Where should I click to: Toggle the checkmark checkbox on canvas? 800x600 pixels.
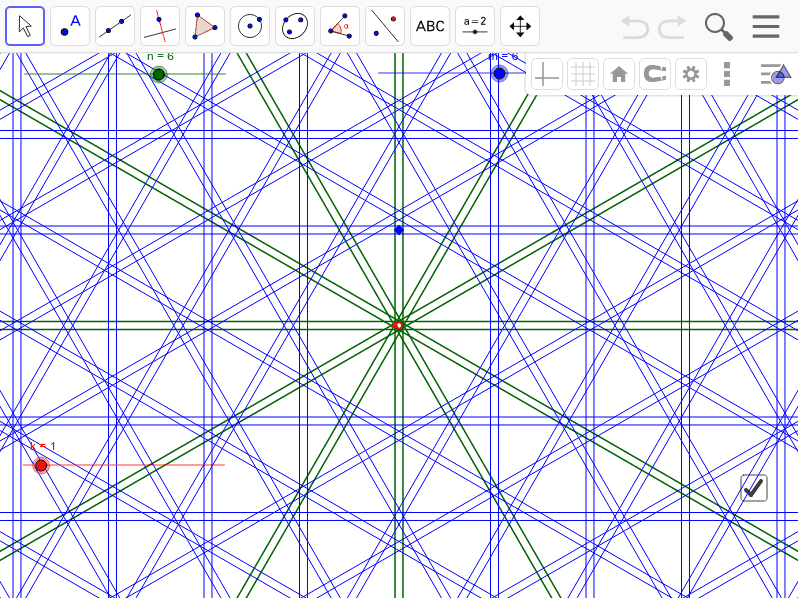(754, 488)
